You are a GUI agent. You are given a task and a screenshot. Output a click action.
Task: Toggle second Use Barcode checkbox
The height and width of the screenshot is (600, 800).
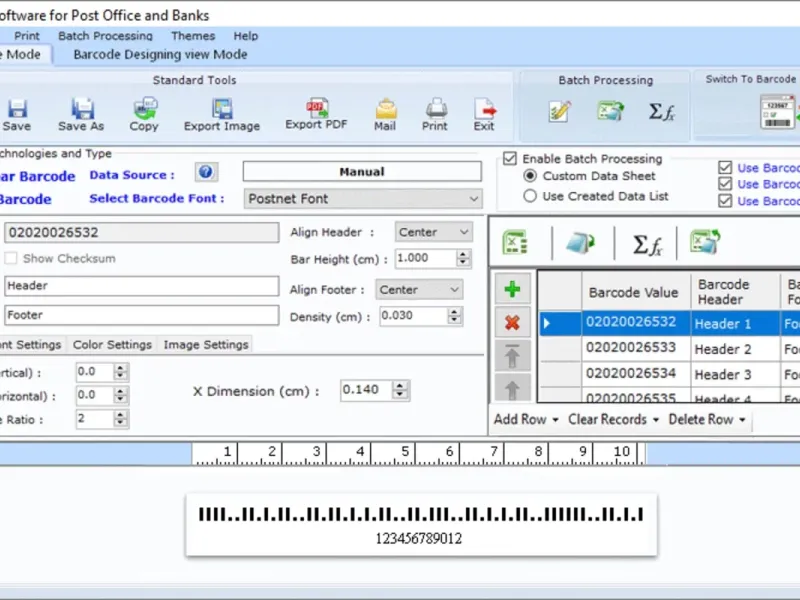(x=725, y=184)
